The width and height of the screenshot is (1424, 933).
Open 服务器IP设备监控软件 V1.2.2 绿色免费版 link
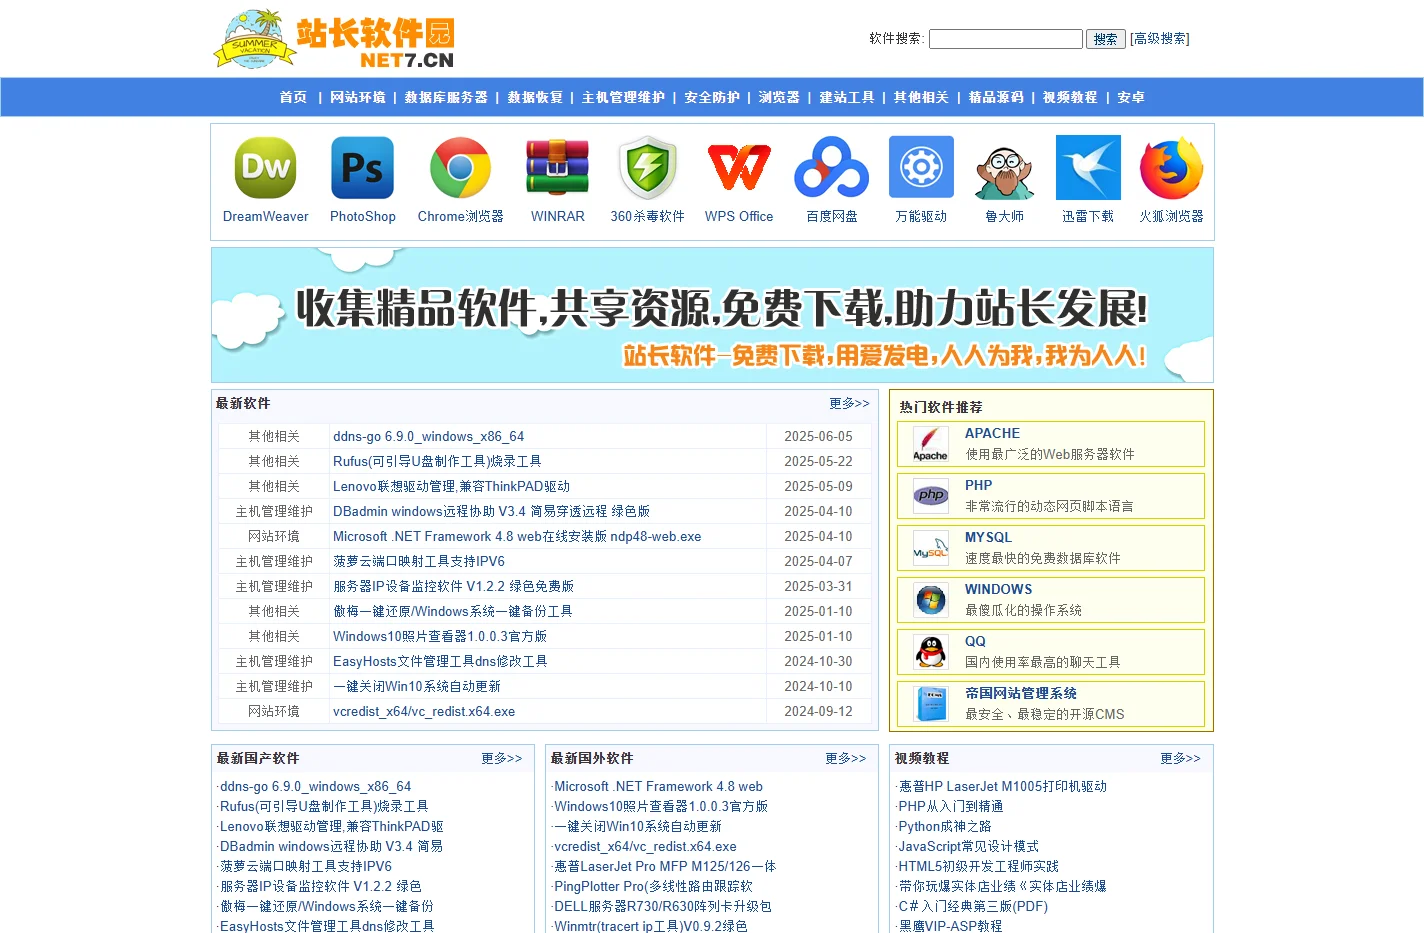pos(453,586)
